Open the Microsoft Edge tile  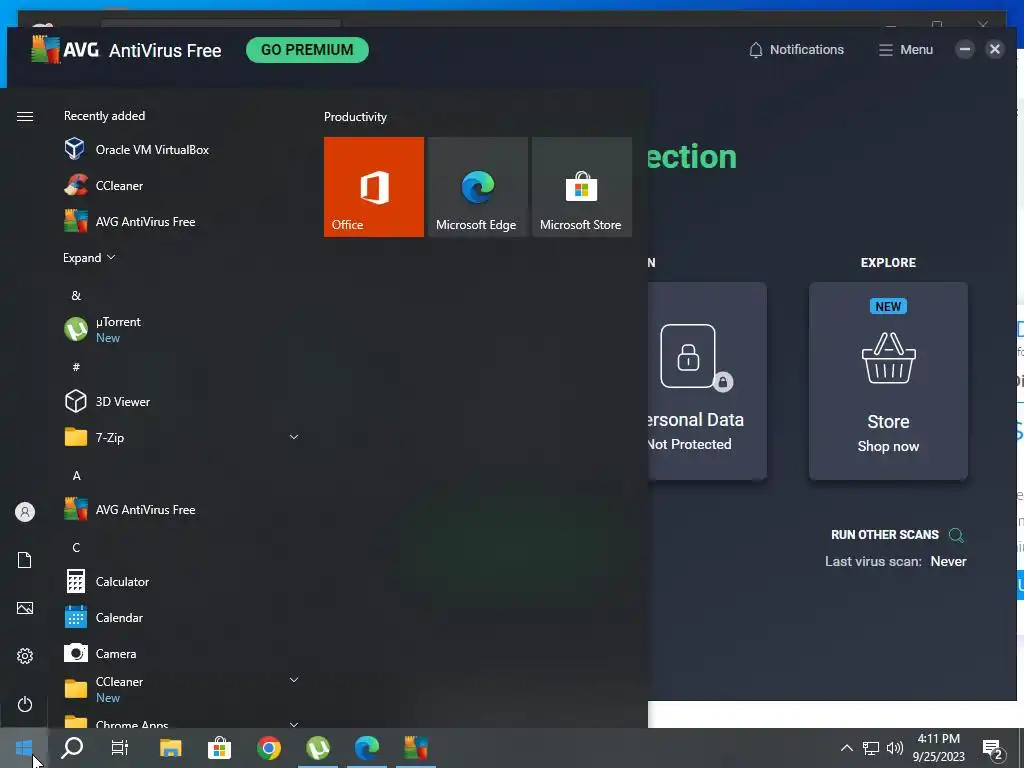[x=477, y=187]
